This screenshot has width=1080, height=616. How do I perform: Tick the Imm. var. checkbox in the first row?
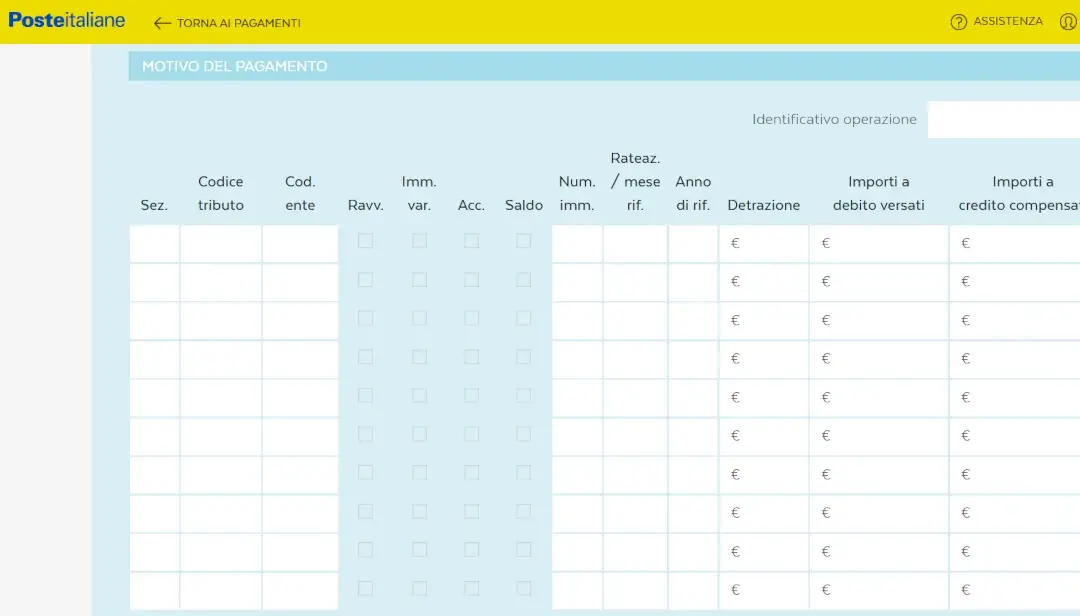click(x=419, y=240)
